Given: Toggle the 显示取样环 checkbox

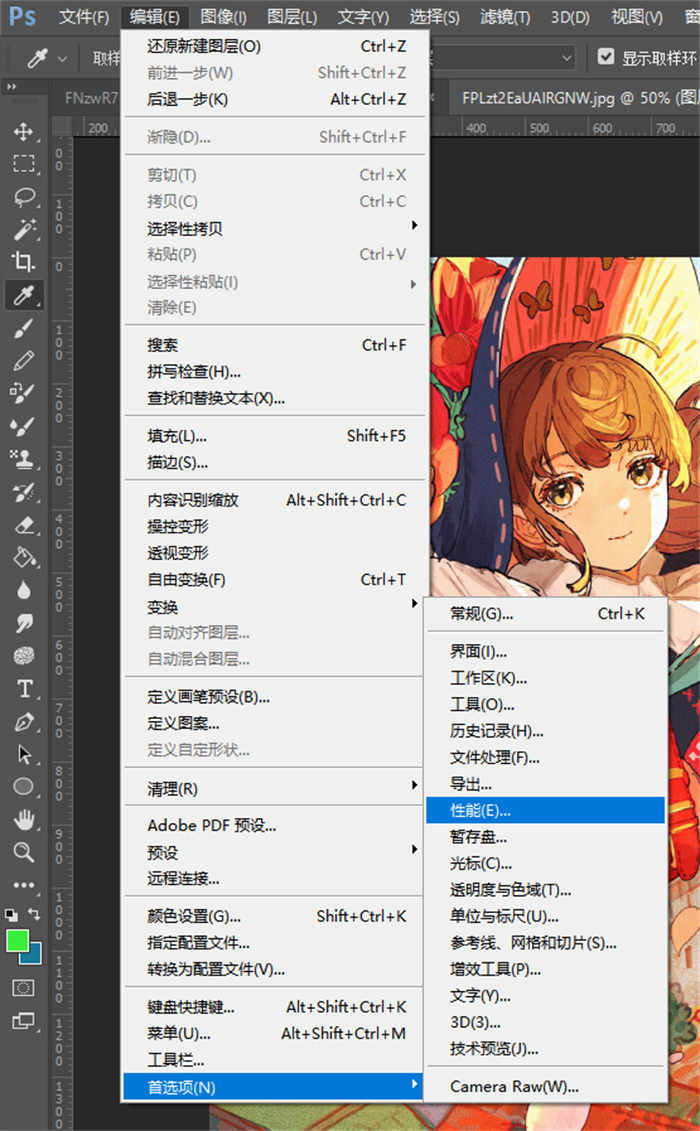Looking at the screenshot, I should click(x=605, y=57).
